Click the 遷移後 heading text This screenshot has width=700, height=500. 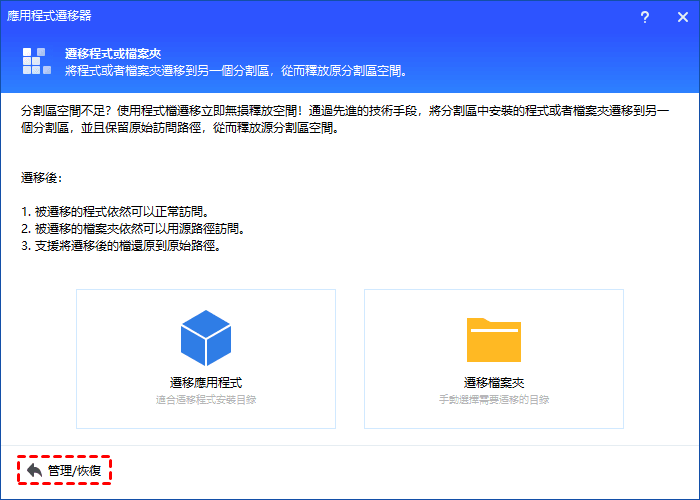click(42, 178)
